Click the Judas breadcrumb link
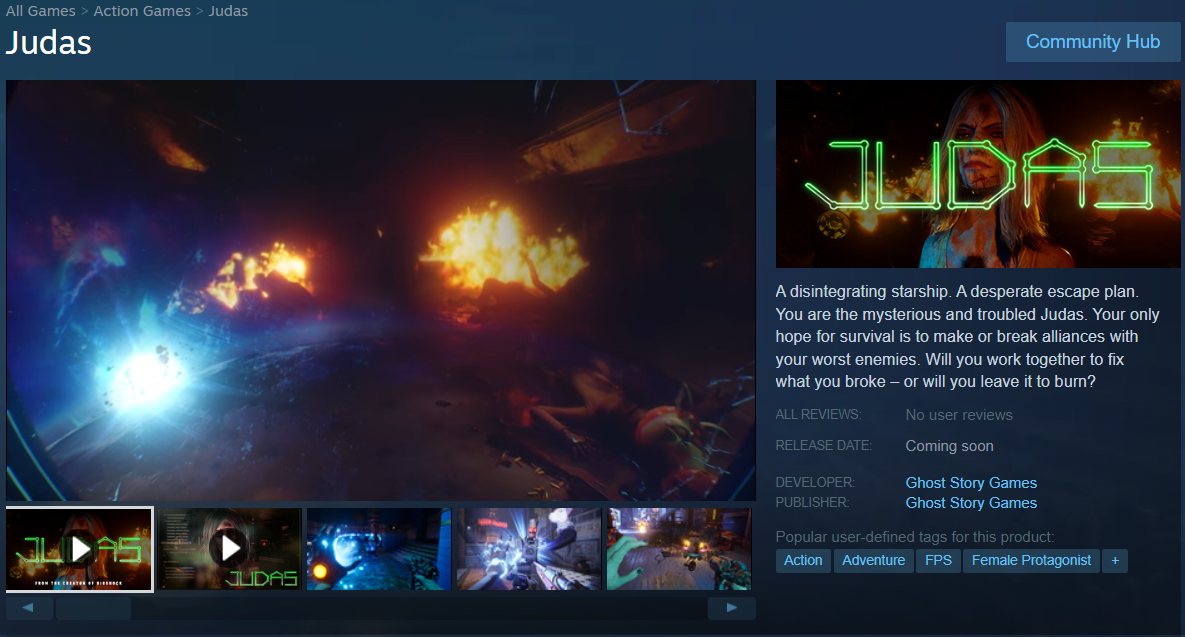The image size is (1185, 637). tap(228, 11)
